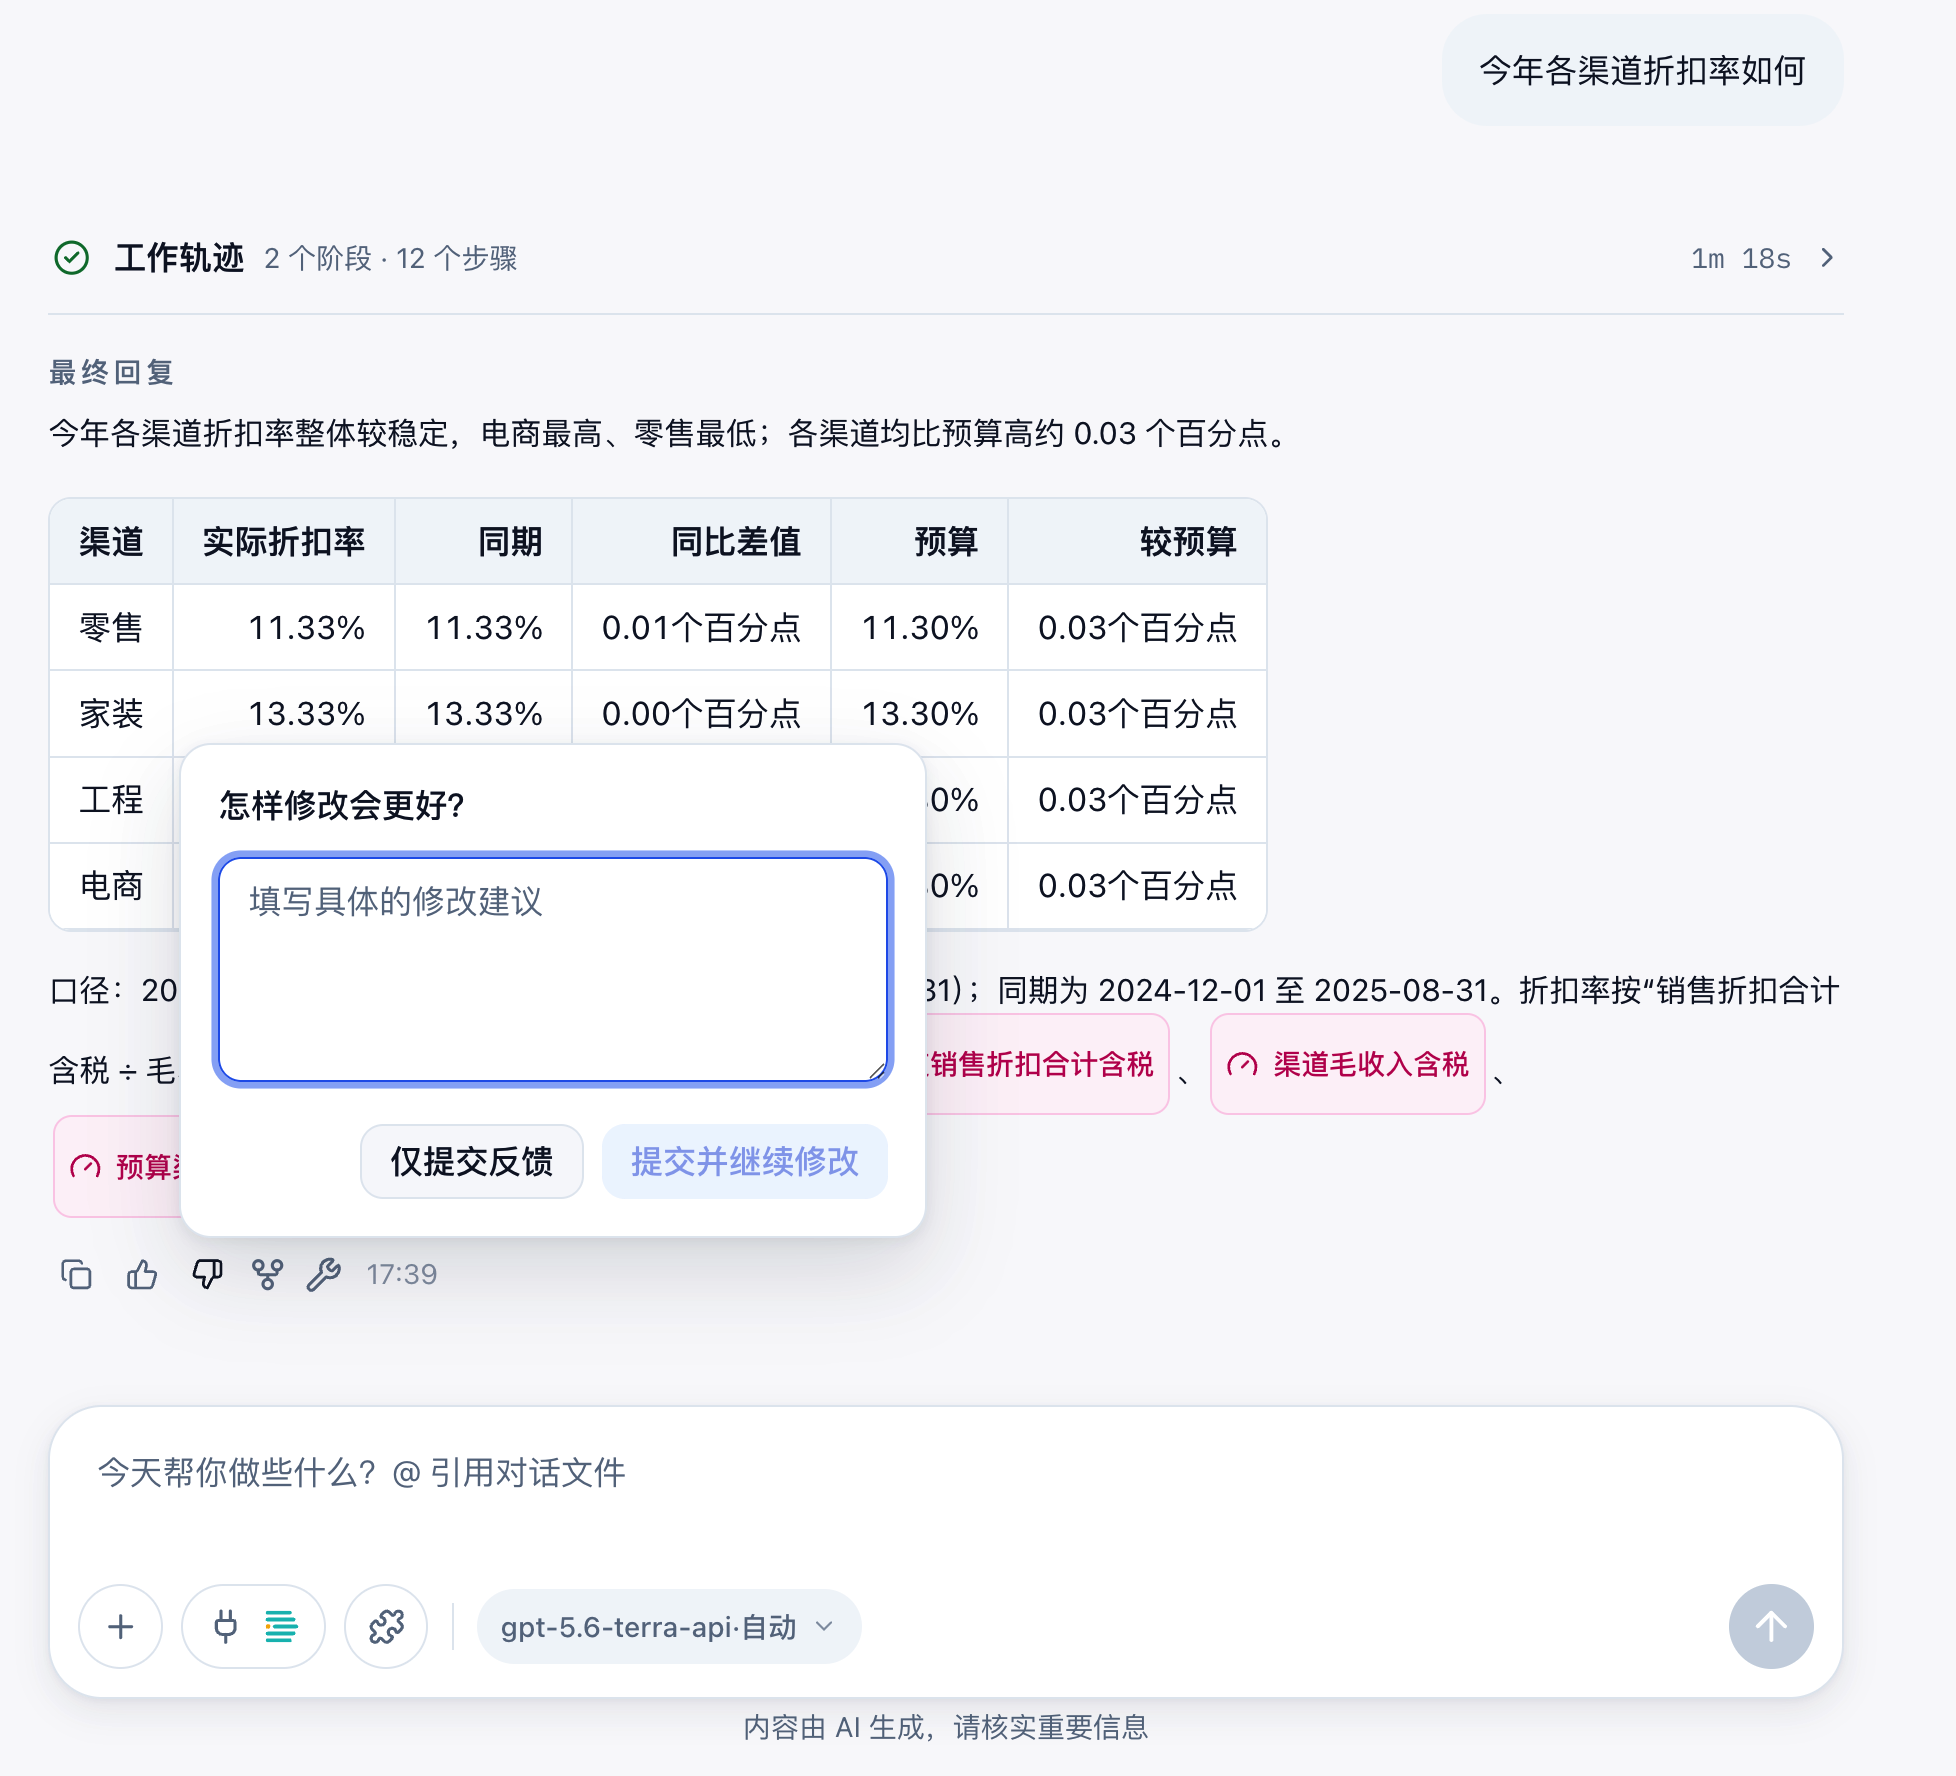Select the 零售 row label
Image resolution: width=1956 pixels, height=1776 pixels.
(111, 627)
